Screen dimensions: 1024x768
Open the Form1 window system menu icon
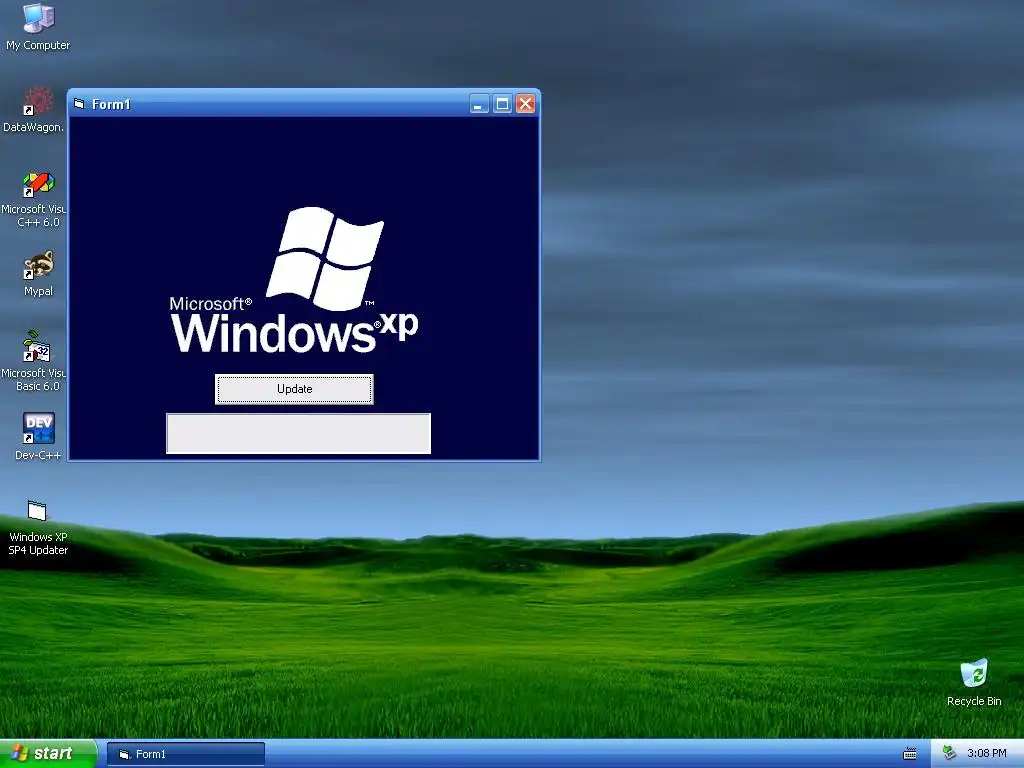coord(80,104)
